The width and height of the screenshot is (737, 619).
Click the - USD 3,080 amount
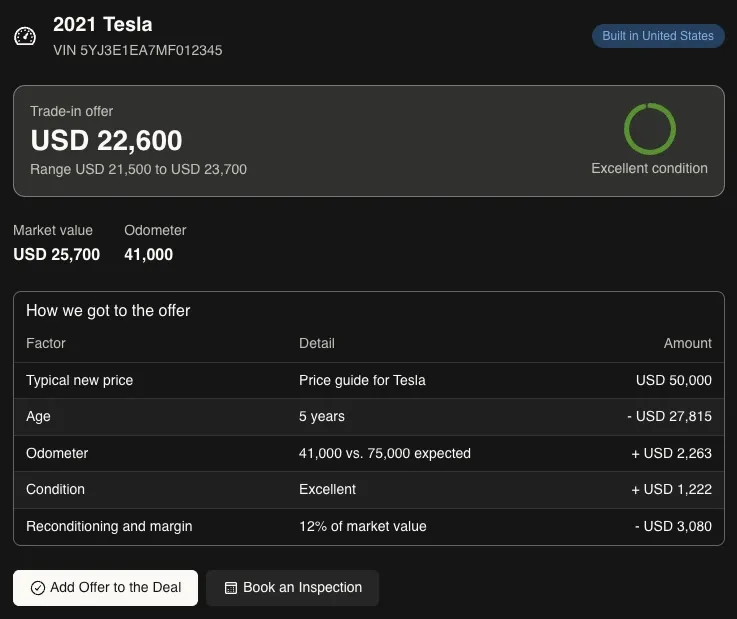pyautogui.click(x=673, y=526)
